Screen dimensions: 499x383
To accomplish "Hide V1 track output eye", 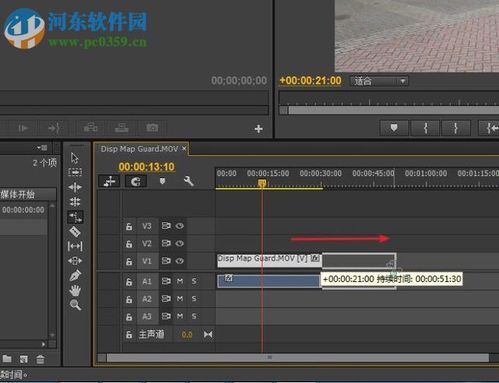I will pyautogui.click(x=180, y=261).
